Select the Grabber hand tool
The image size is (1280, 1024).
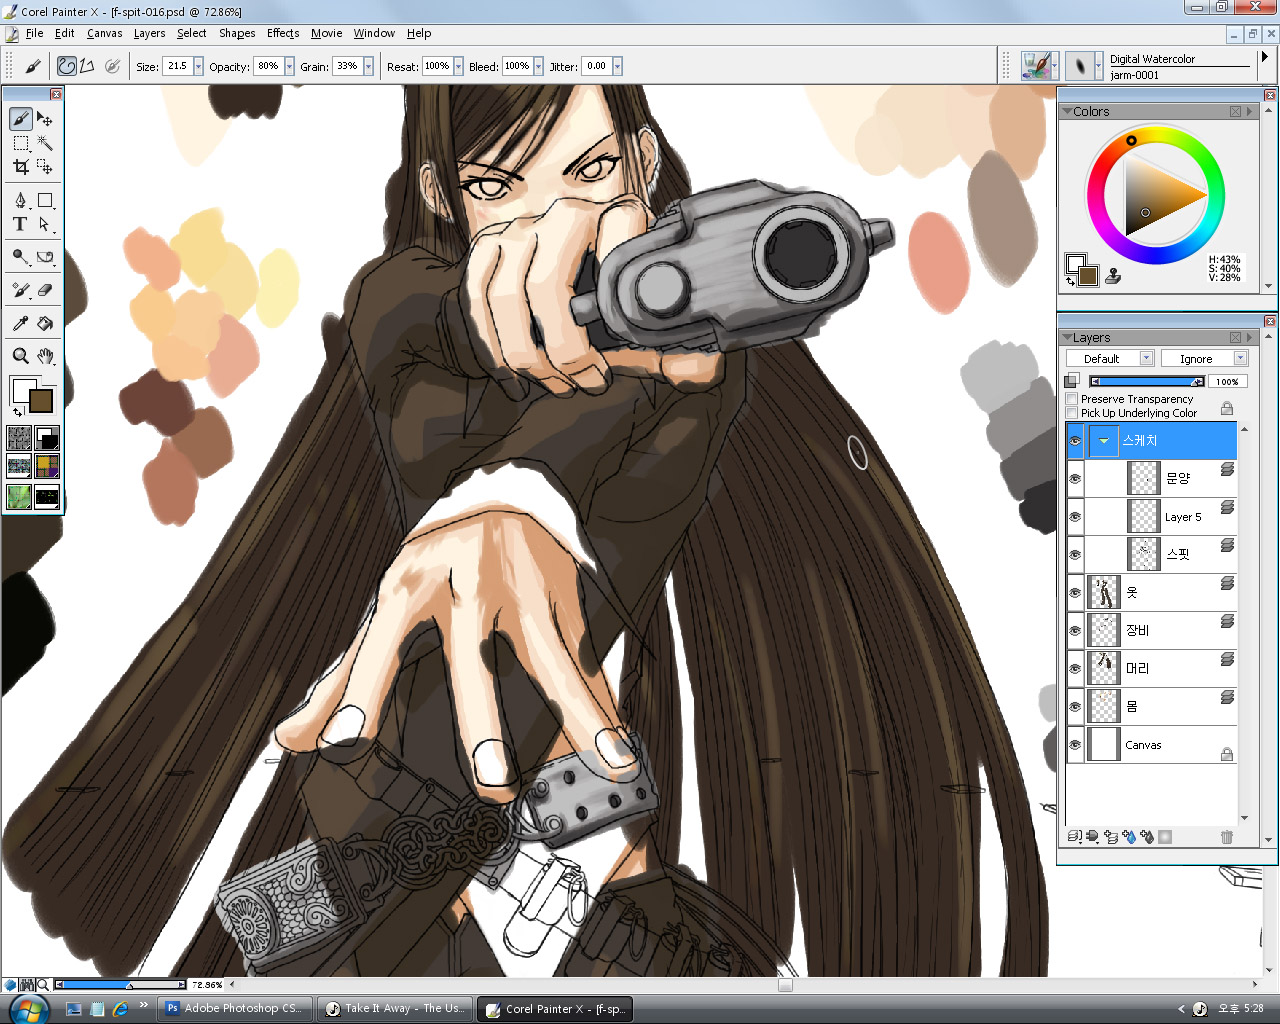45,356
